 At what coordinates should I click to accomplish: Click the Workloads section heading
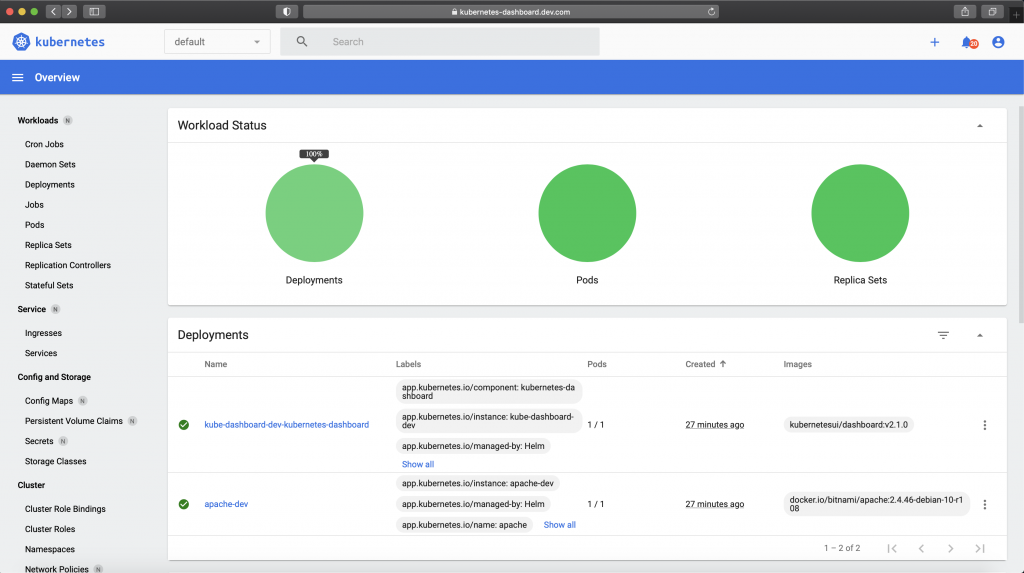38,120
